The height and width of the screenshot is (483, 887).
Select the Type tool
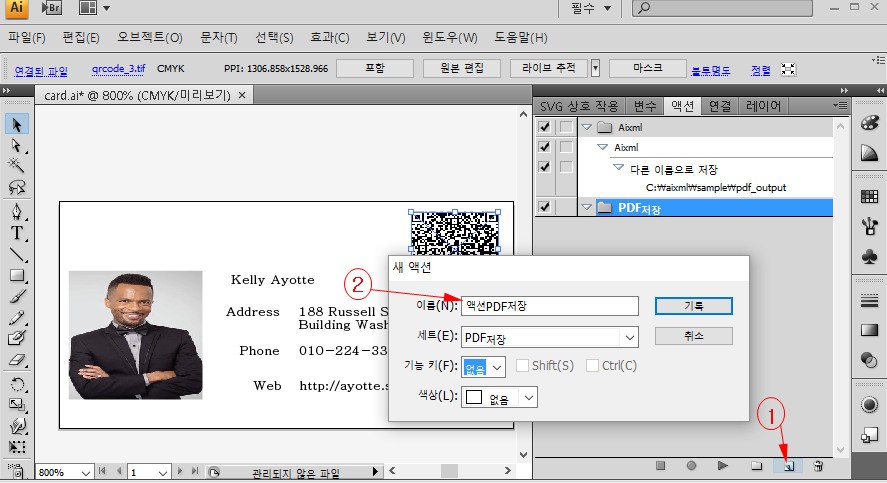pyautogui.click(x=17, y=233)
